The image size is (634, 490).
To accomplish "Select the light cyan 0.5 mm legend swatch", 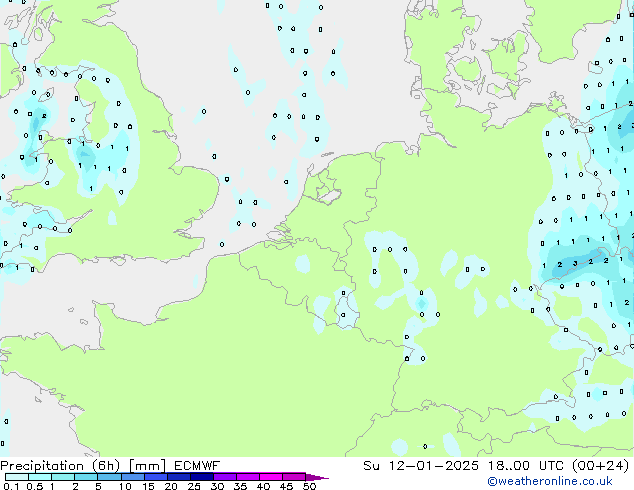I will click(40, 477).
